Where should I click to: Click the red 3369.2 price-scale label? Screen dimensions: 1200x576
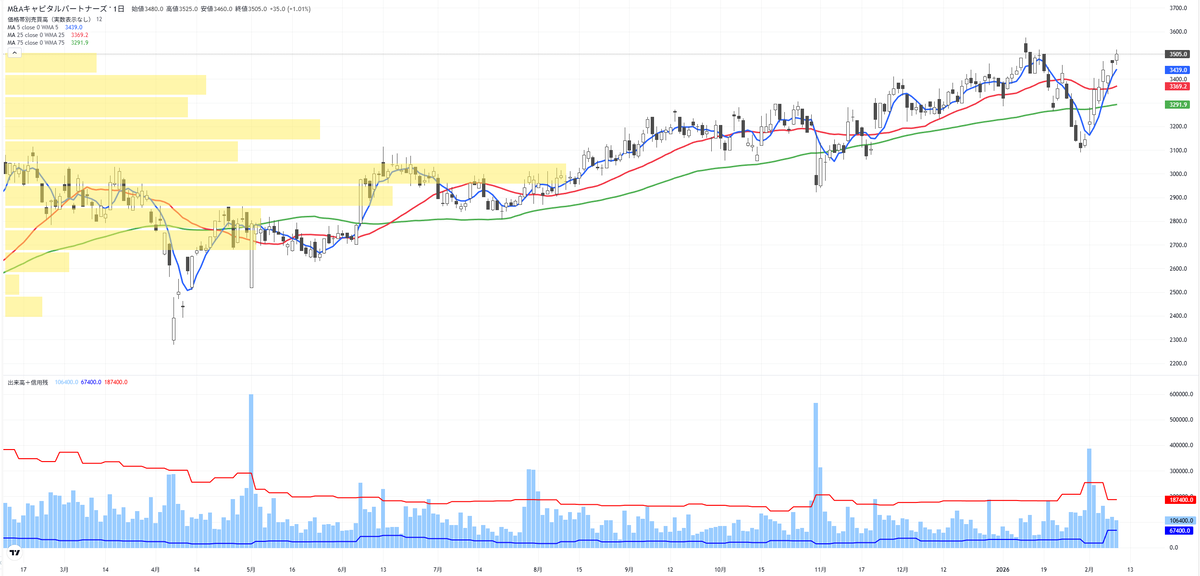pyautogui.click(x=1177, y=87)
